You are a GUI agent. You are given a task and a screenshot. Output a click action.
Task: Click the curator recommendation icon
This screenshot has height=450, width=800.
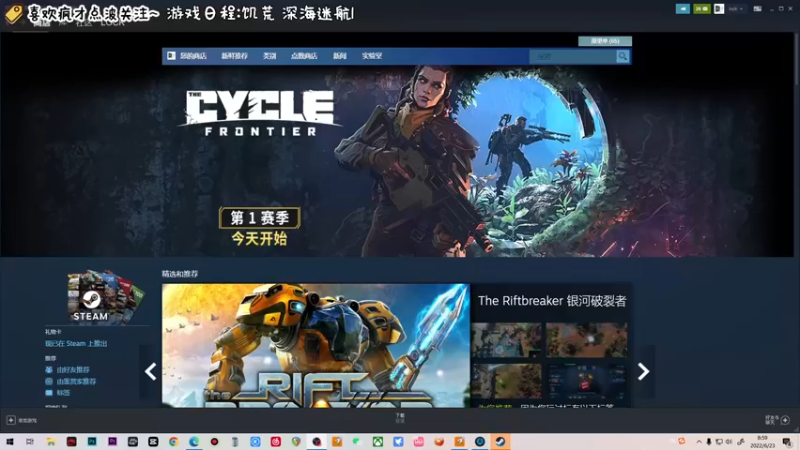(49, 382)
